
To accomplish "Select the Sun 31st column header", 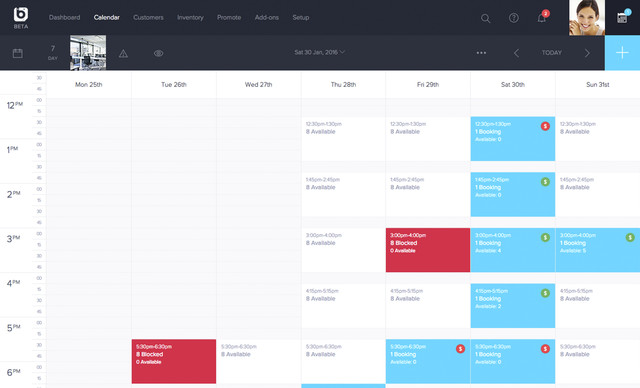I will pos(598,84).
